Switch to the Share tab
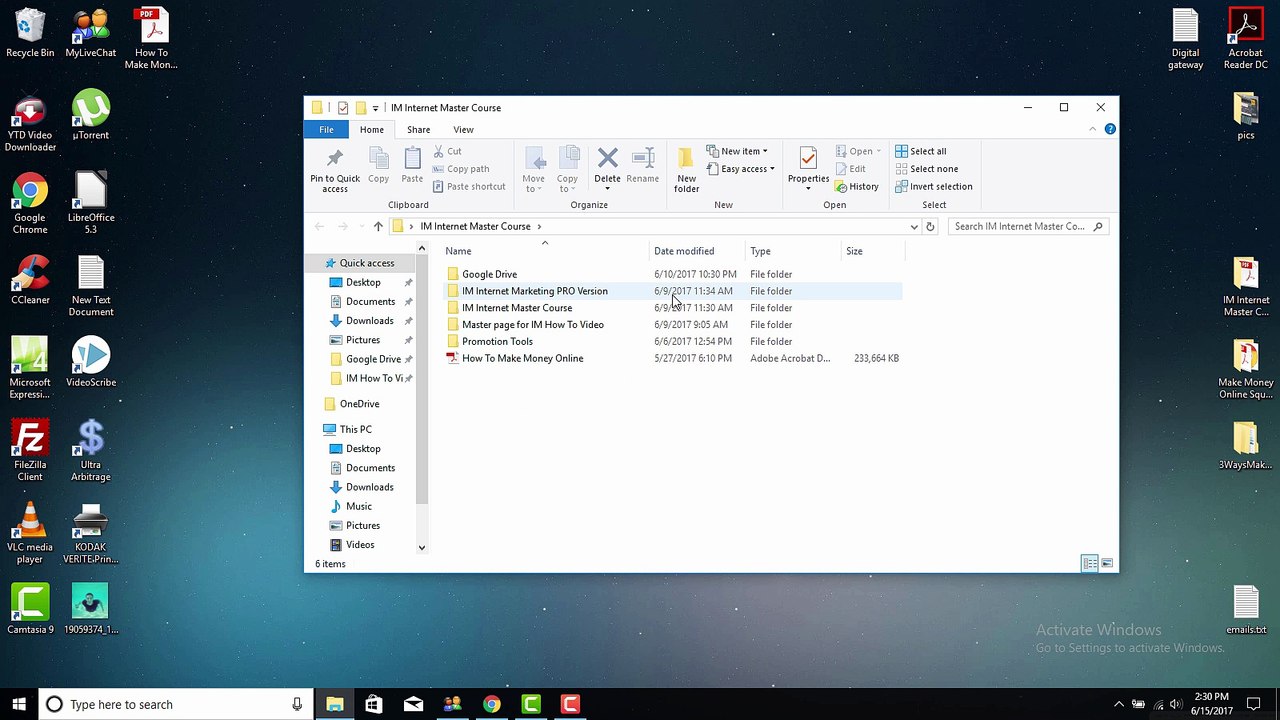 pos(418,129)
